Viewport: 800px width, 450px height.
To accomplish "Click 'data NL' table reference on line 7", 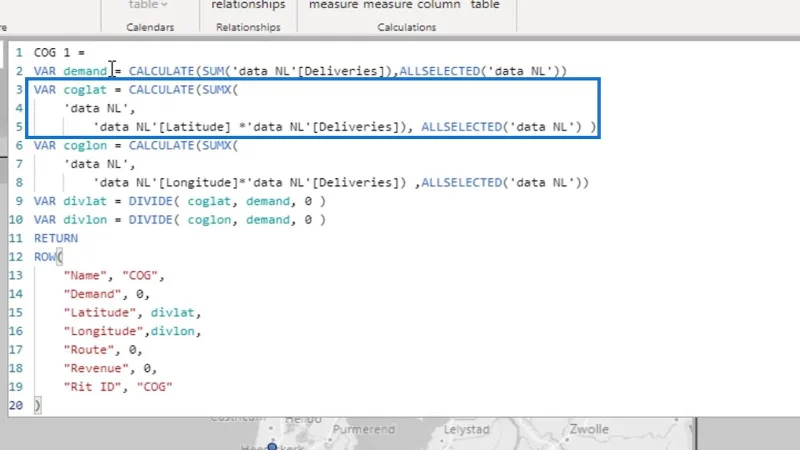I will click(96, 164).
